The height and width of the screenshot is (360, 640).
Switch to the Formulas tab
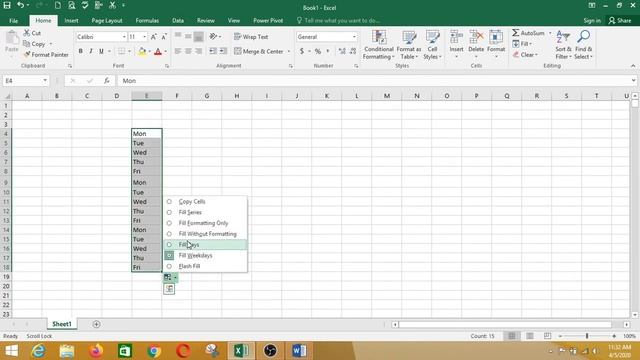click(147, 20)
